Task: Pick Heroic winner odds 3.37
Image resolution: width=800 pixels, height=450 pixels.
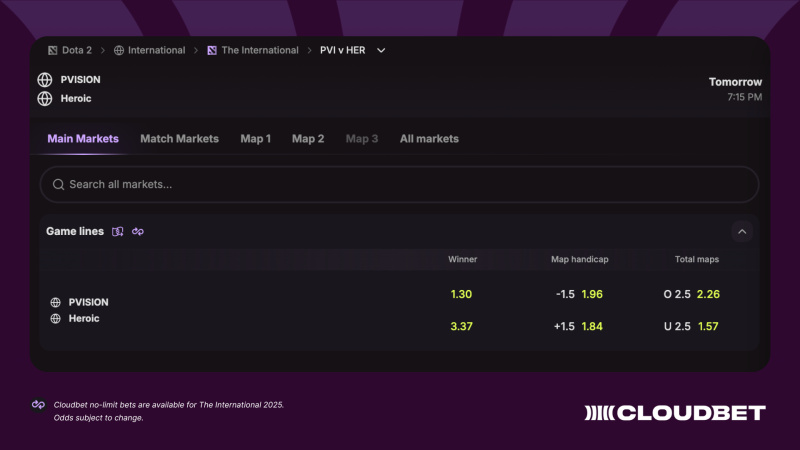Action: pyautogui.click(x=462, y=326)
